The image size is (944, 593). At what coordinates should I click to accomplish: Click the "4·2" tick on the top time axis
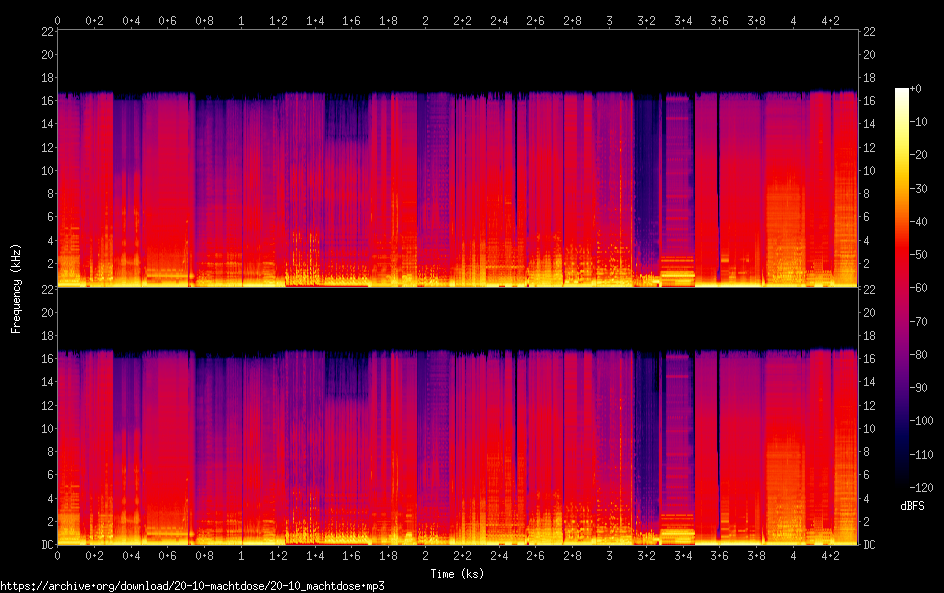coord(830,21)
